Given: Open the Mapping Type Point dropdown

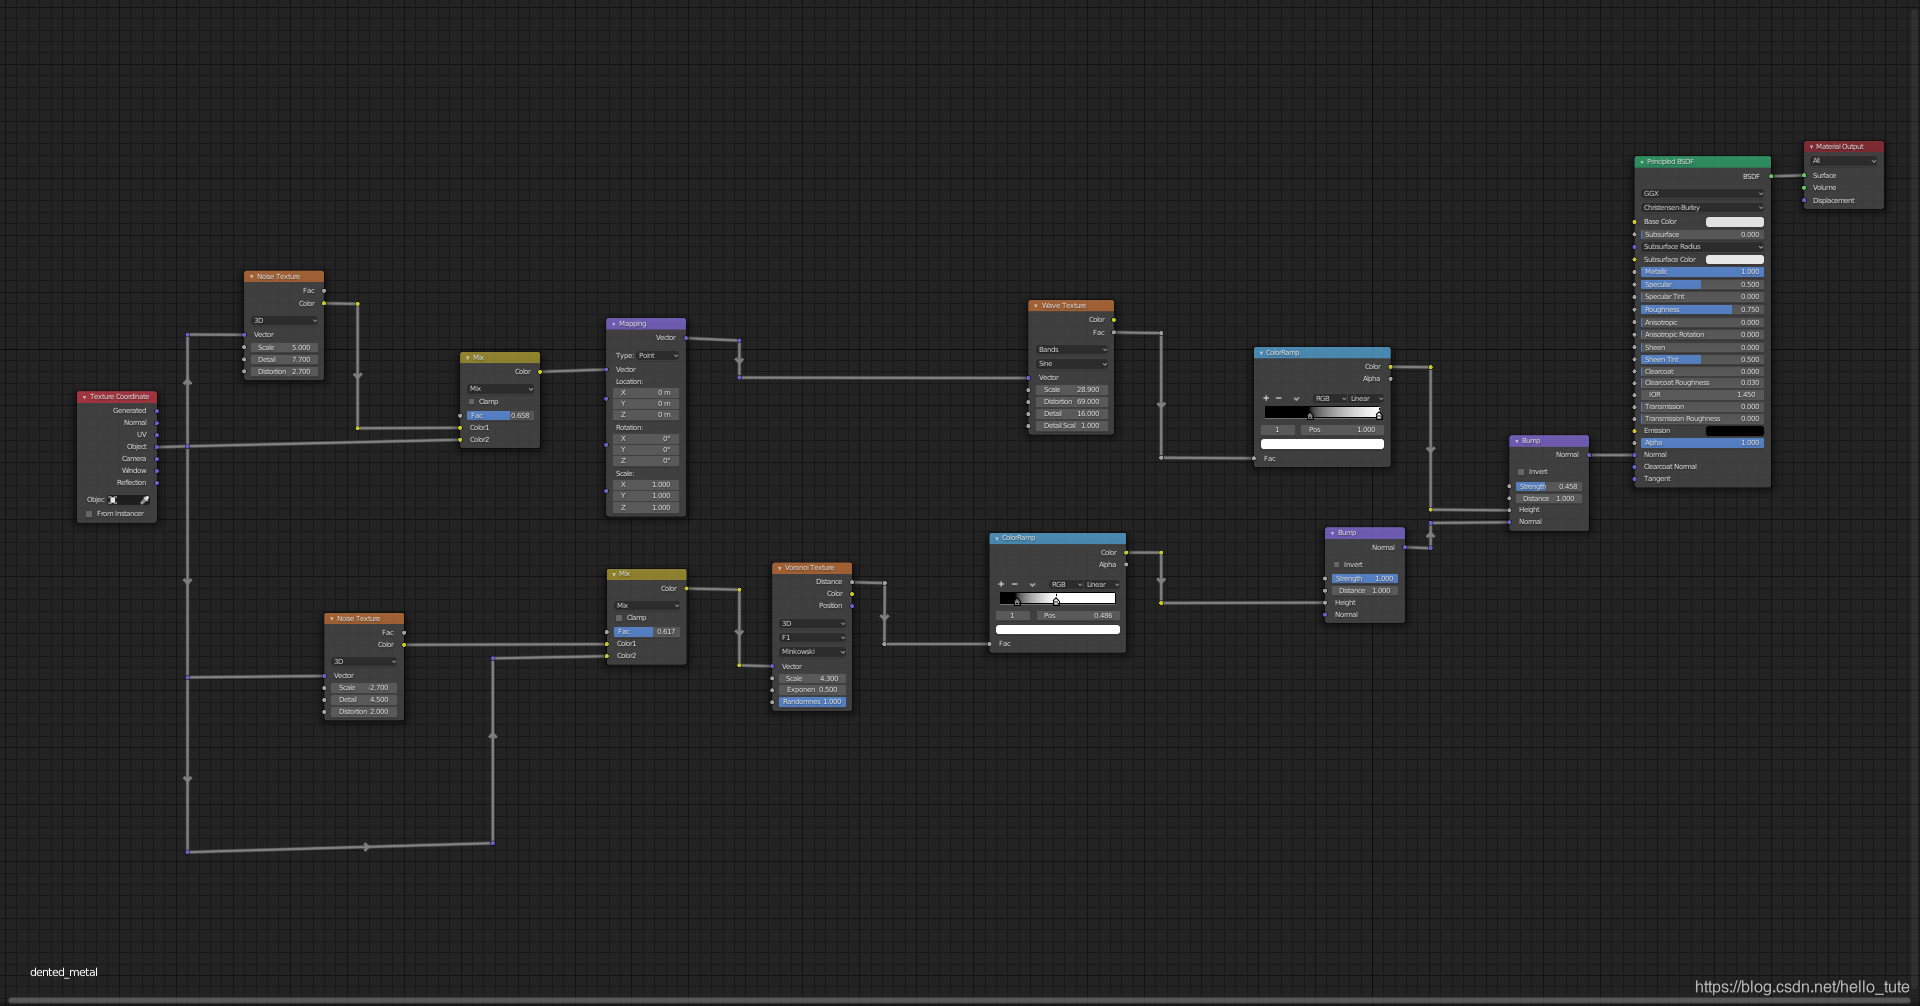Looking at the screenshot, I should (x=658, y=356).
